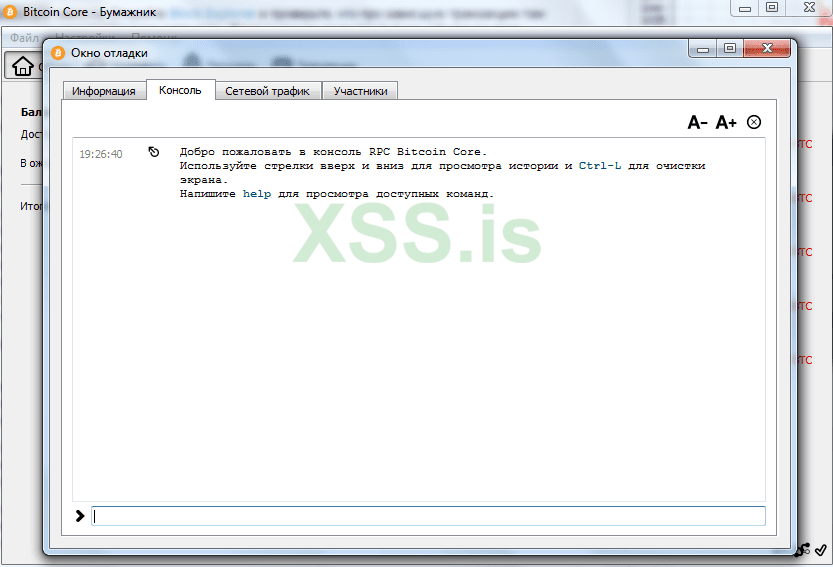This screenshot has width=833, height=567.
Task: Close the Окно отладки window
Action: tap(767, 48)
